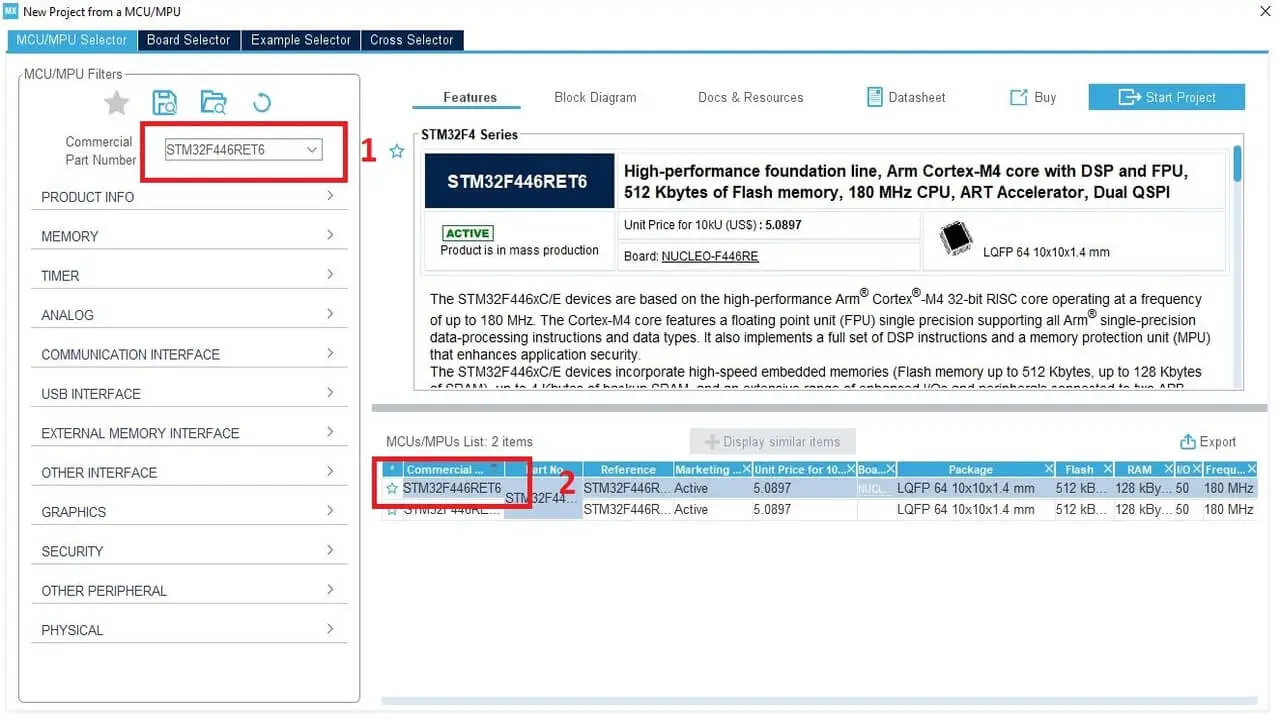Toggle the favorite star on the STM32F446RET6 row
1280x720 pixels.
pos(391,488)
